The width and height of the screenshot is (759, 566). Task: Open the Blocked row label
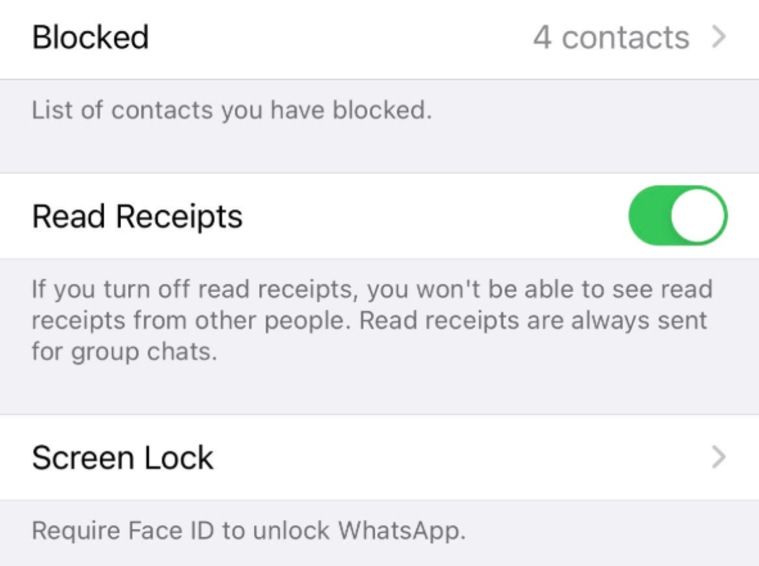point(90,37)
